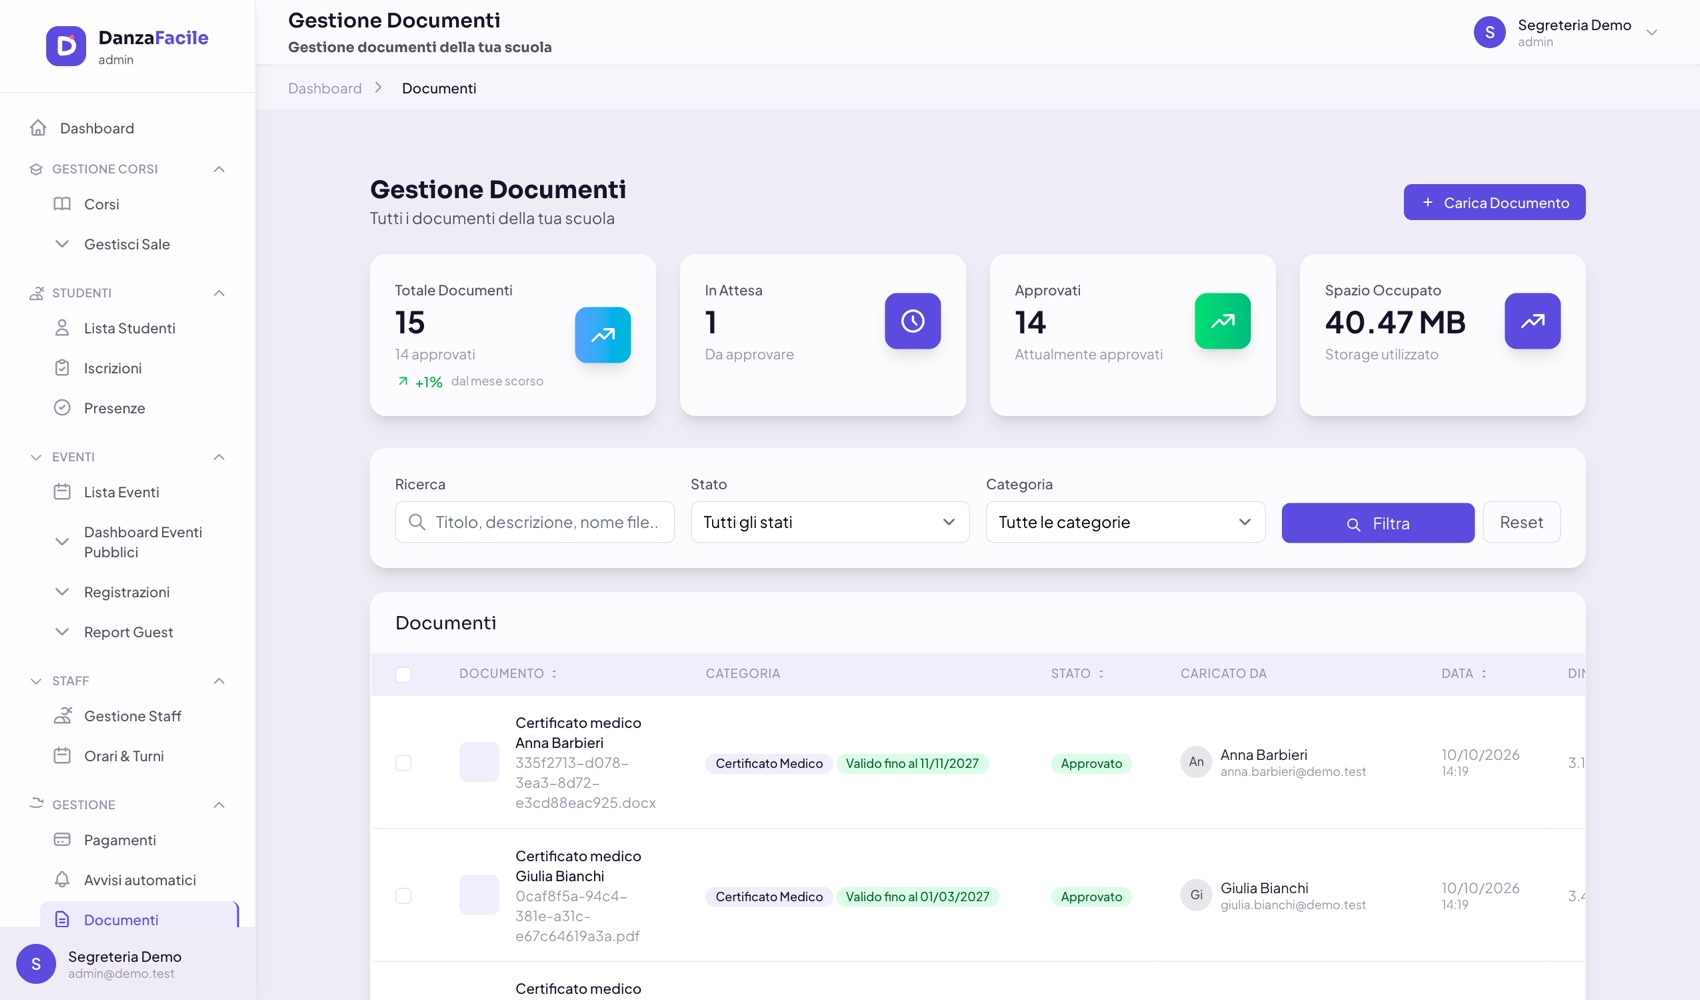Click the Filtra button
Viewport: 1700px width, 1000px height.
point(1378,523)
